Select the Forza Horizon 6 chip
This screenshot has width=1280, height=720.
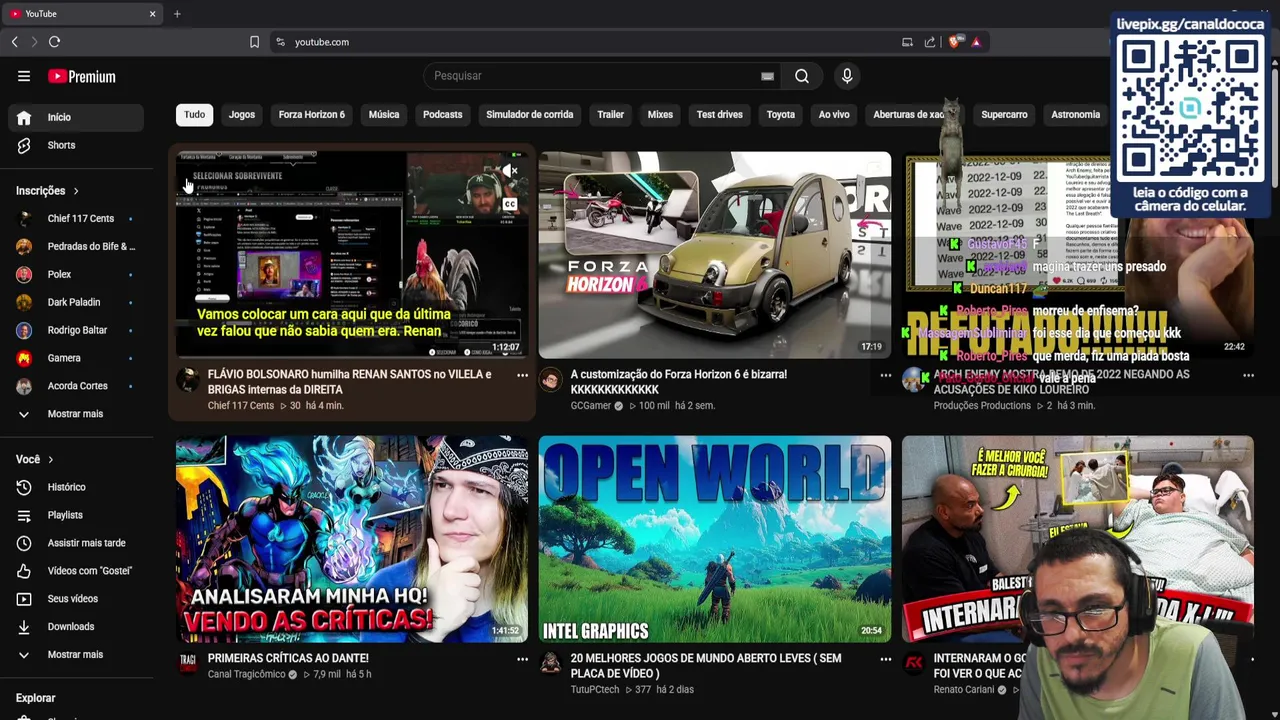click(312, 115)
